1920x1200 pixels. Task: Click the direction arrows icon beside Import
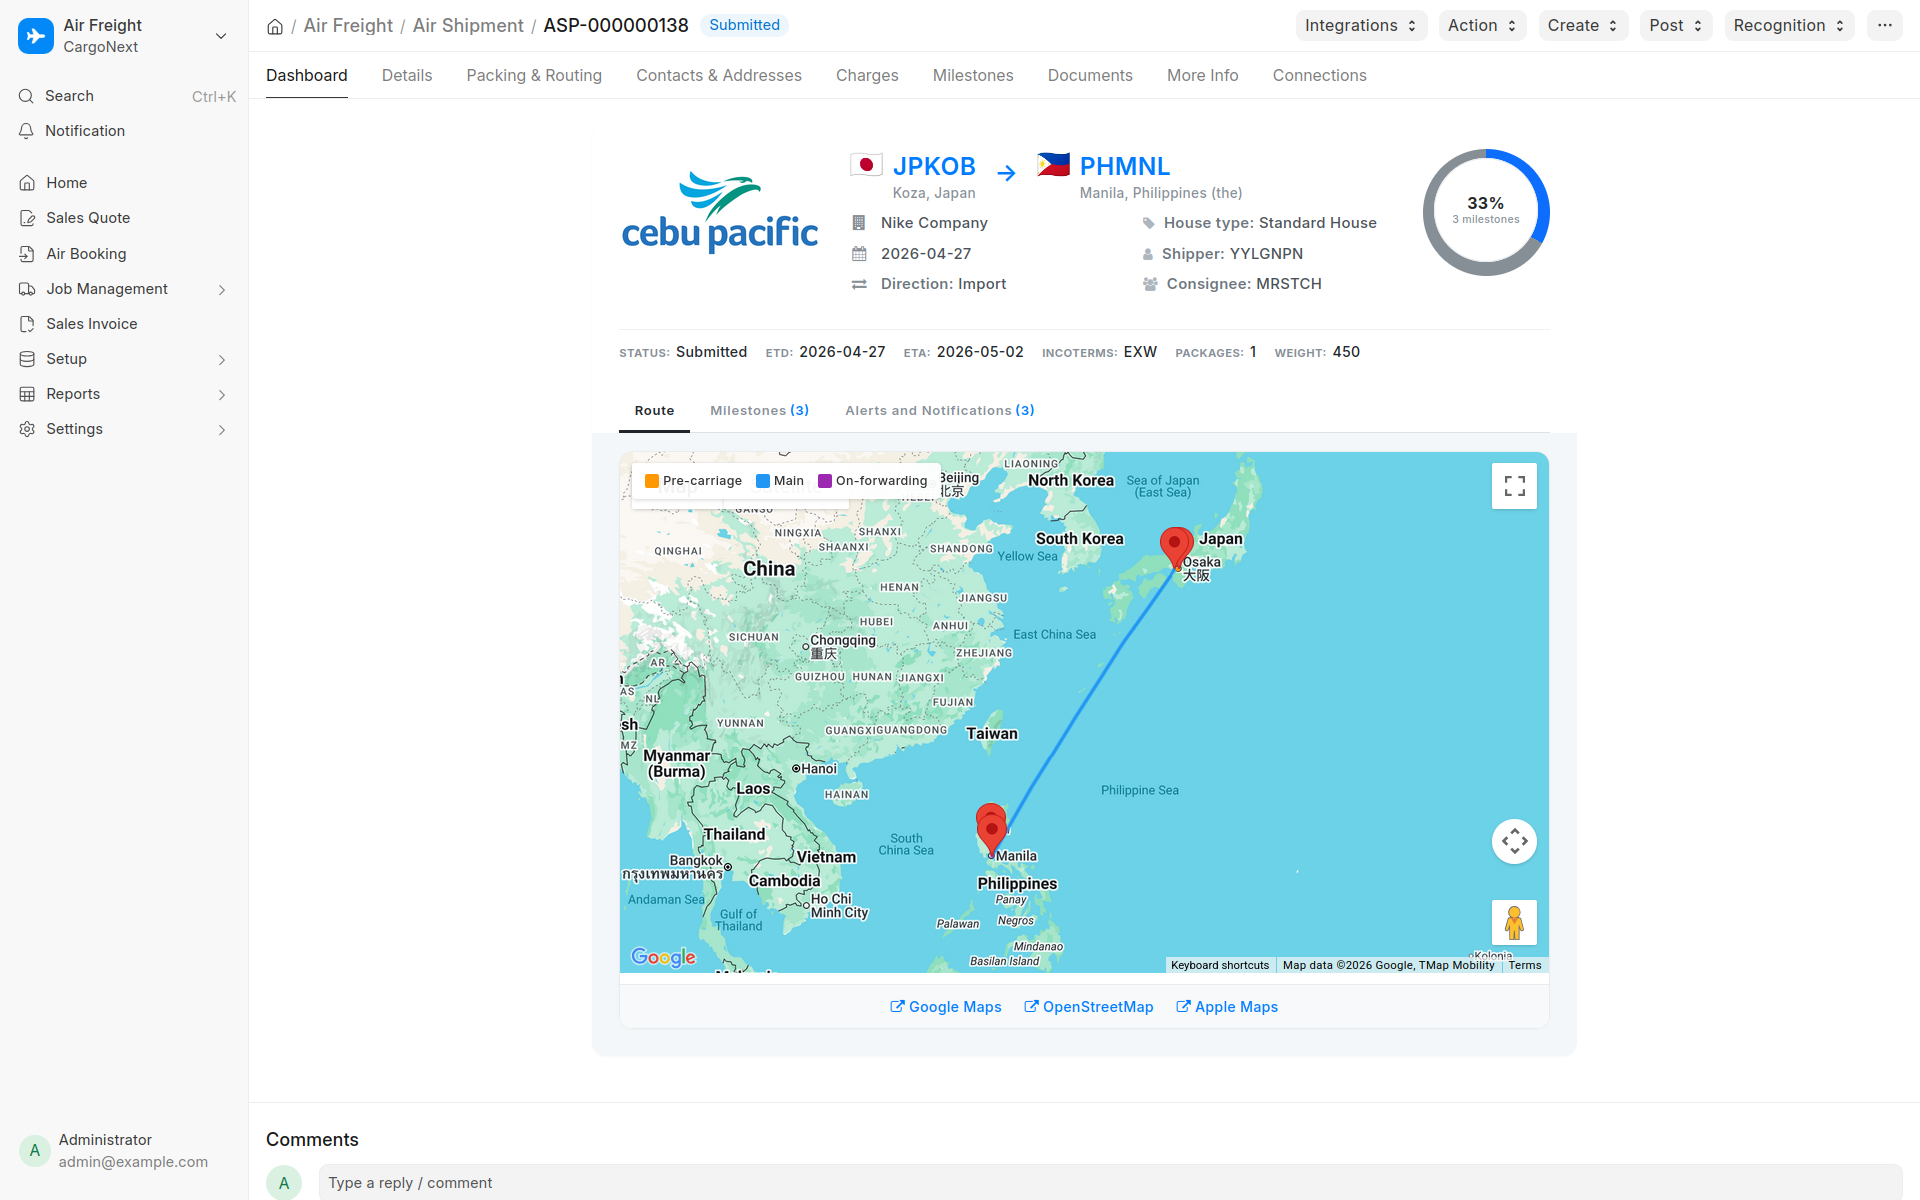(859, 284)
